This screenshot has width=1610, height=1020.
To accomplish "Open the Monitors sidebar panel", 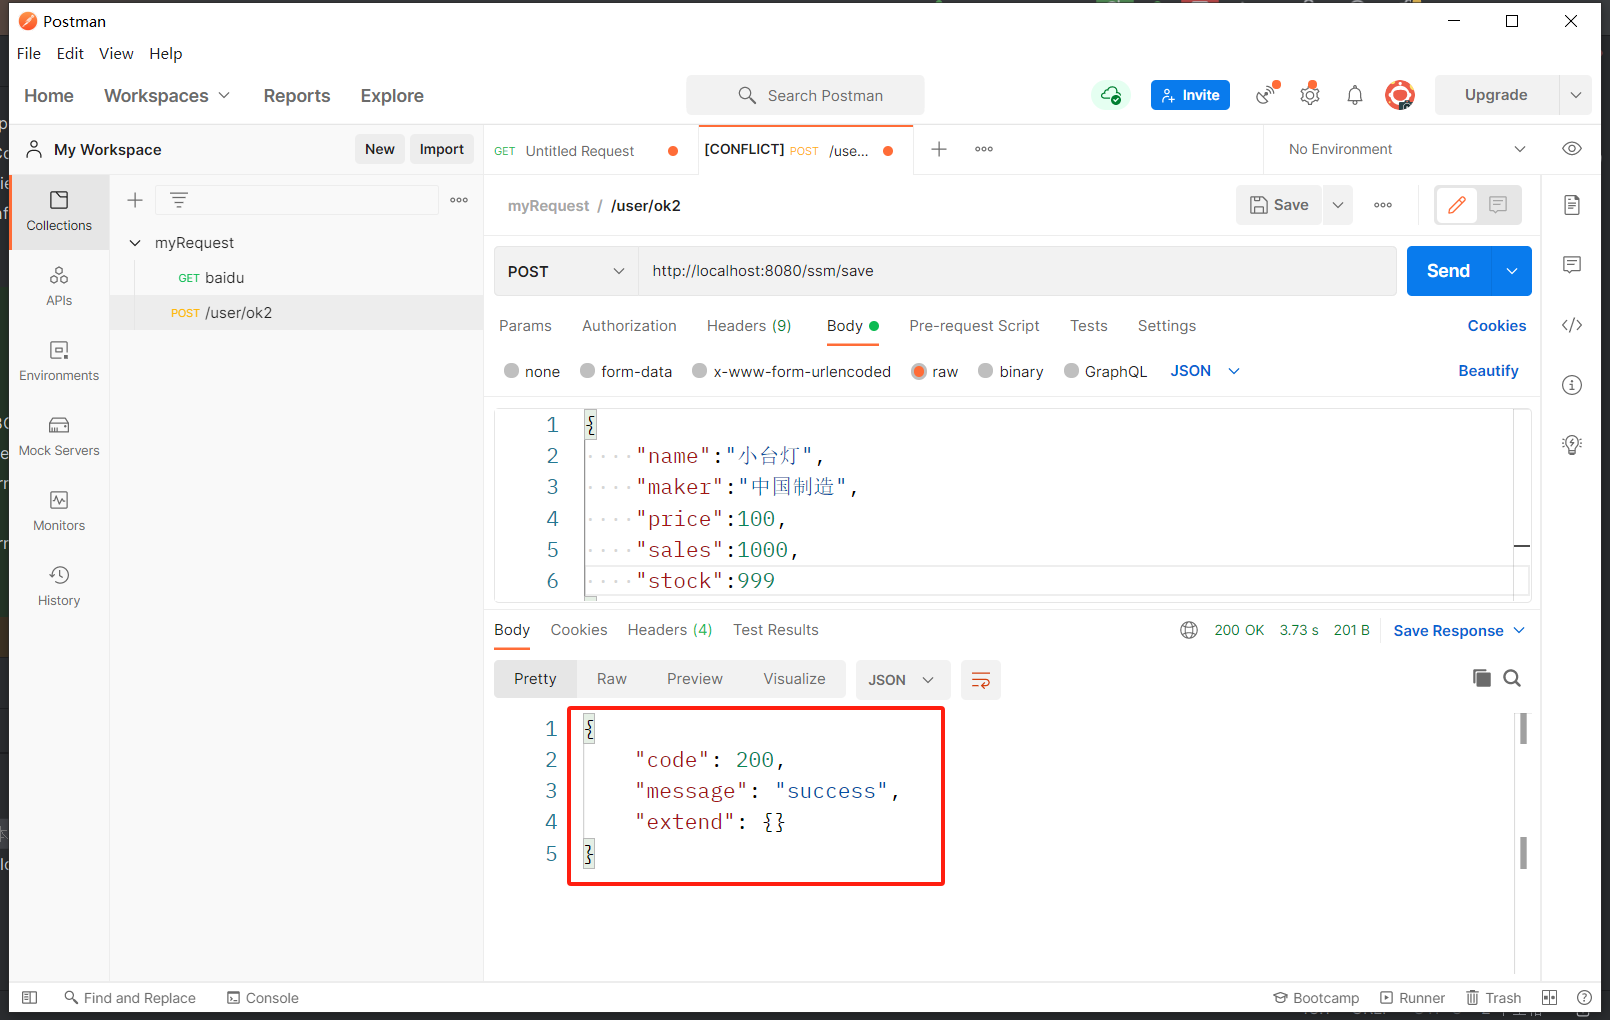I will coord(59,511).
